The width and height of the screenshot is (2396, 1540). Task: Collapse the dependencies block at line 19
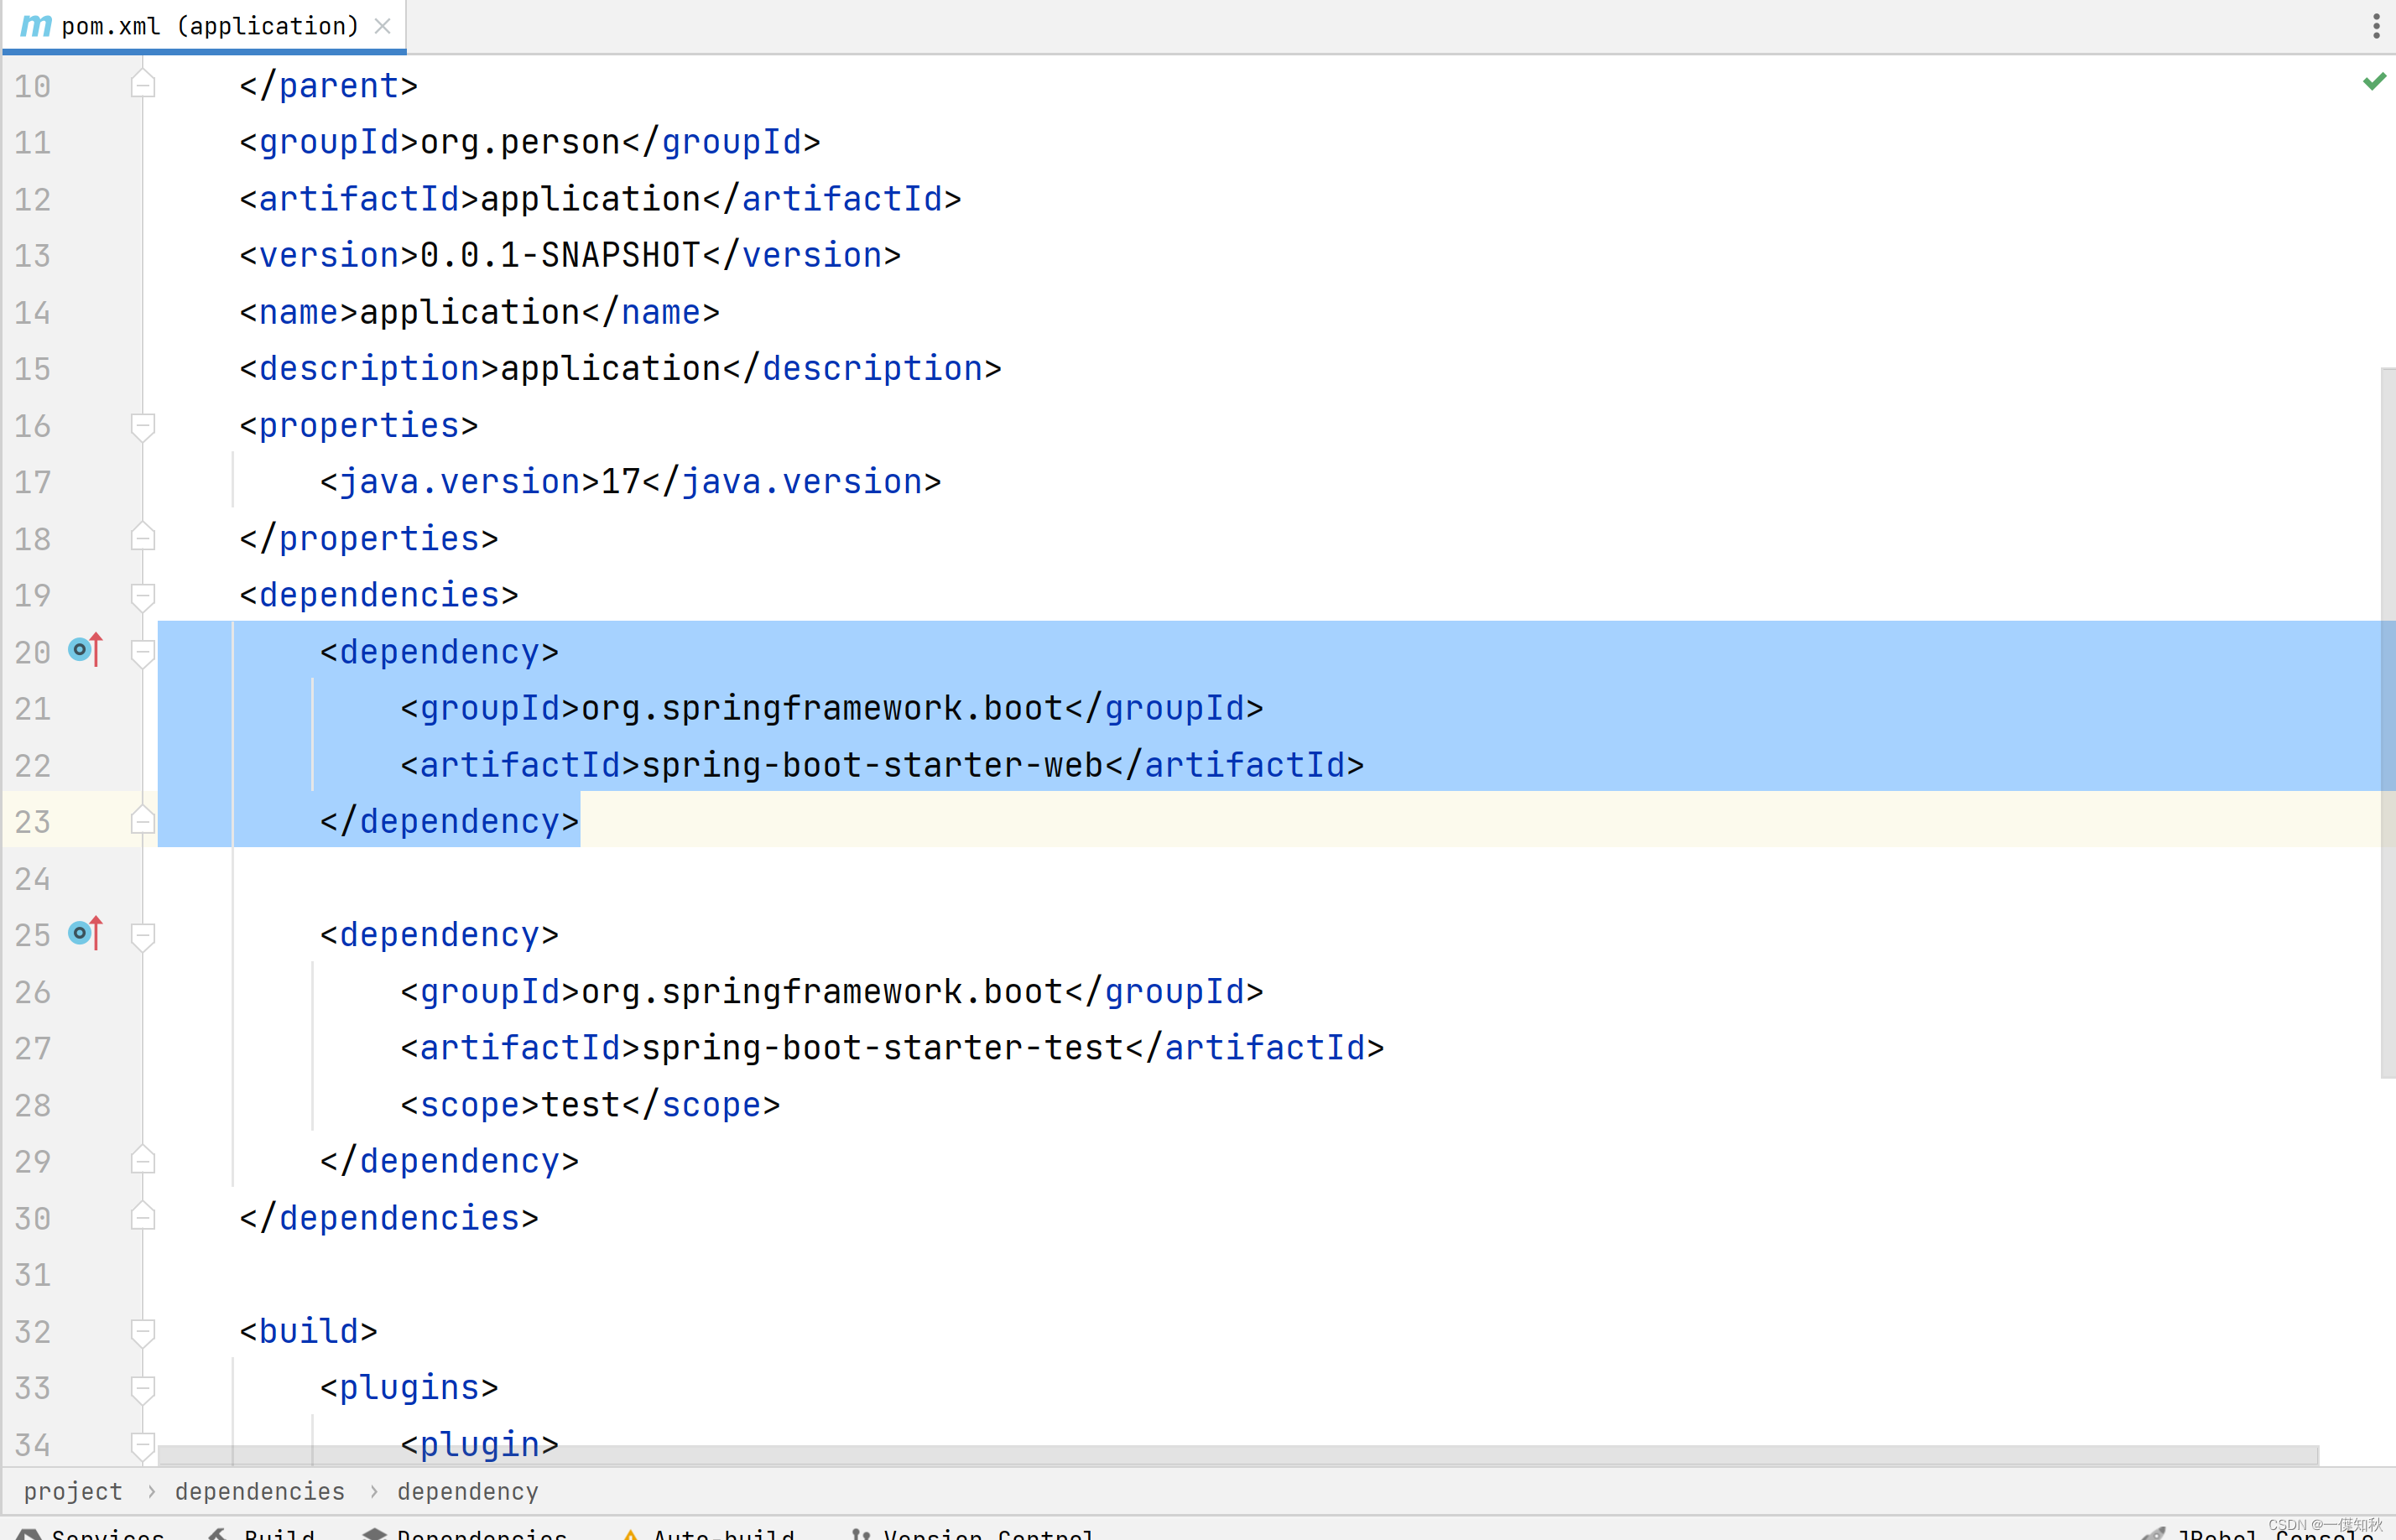point(143,596)
